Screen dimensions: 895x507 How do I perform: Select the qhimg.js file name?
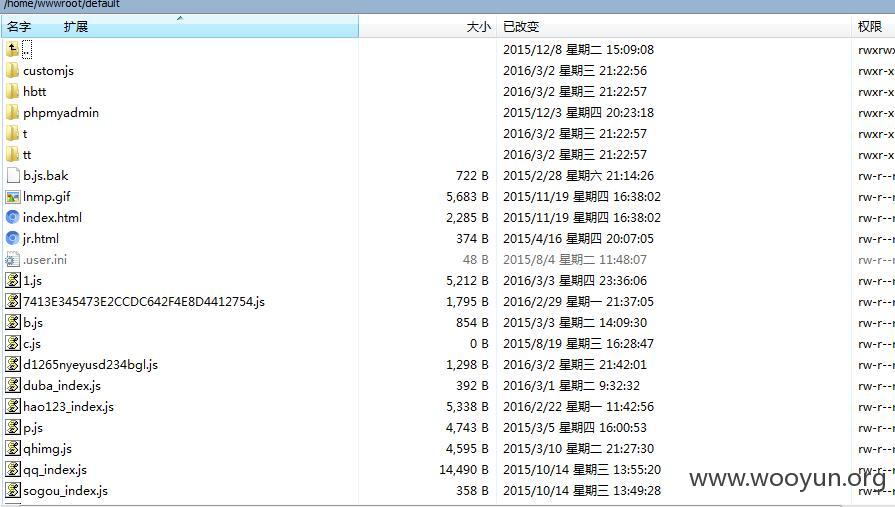point(47,449)
